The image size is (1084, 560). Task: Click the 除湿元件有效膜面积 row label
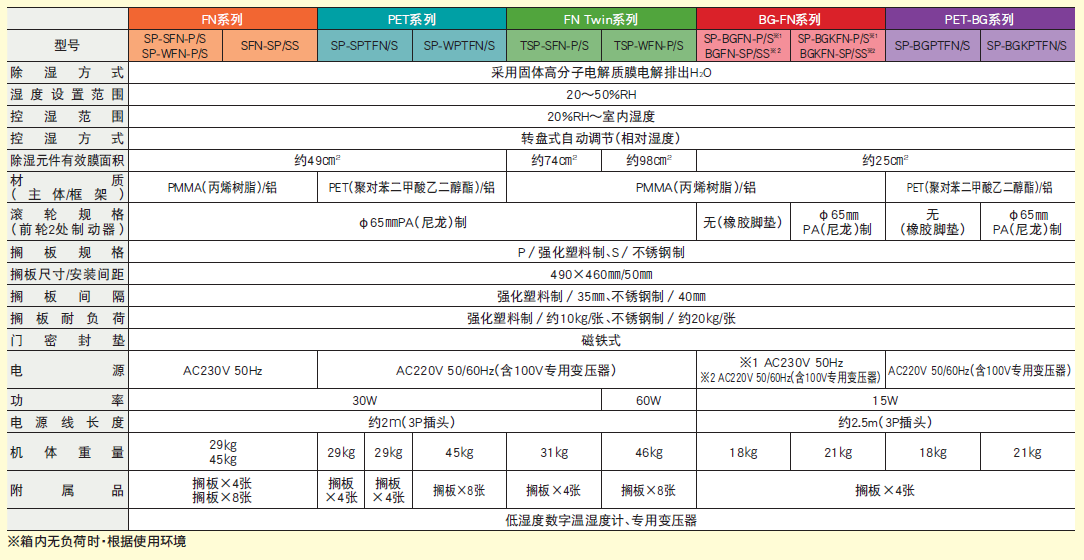coord(67,160)
